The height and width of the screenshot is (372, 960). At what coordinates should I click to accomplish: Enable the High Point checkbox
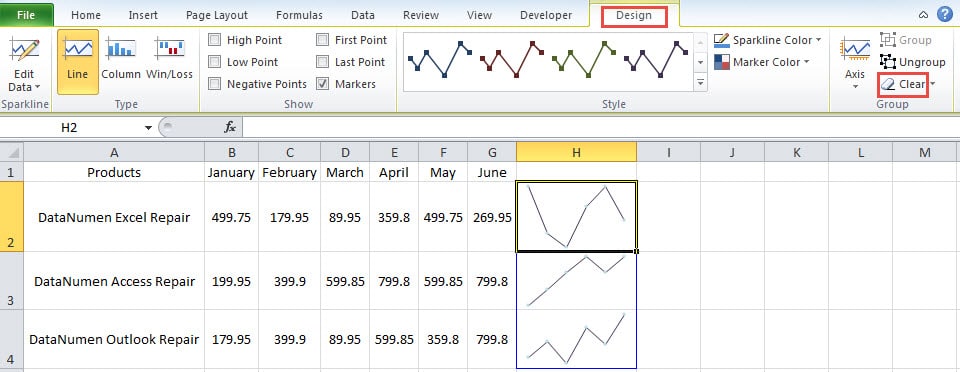tap(214, 40)
